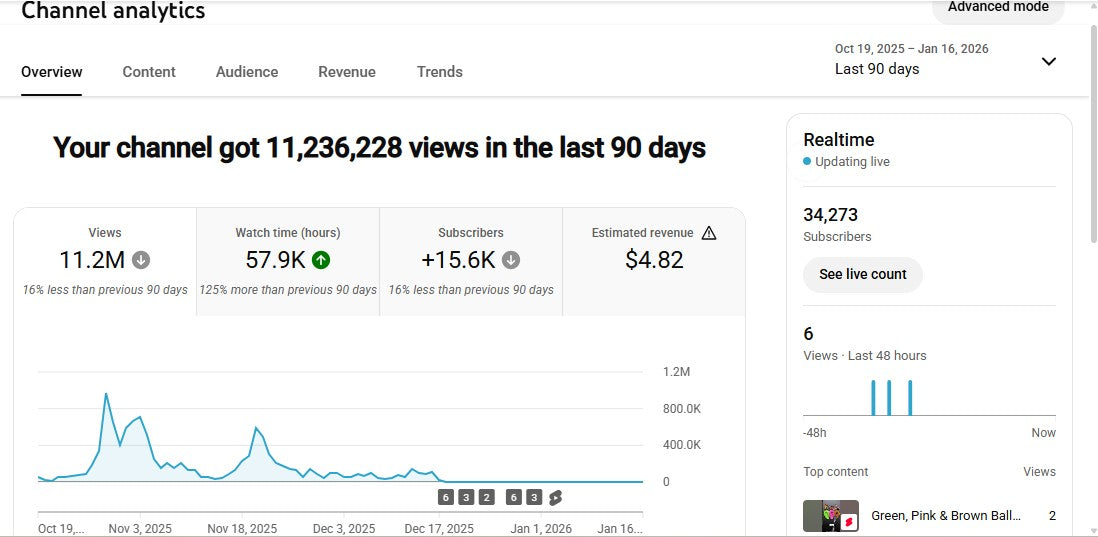Click the "2" published videos marker on timeline
The height and width of the screenshot is (537, 1098).
point(487,497)
